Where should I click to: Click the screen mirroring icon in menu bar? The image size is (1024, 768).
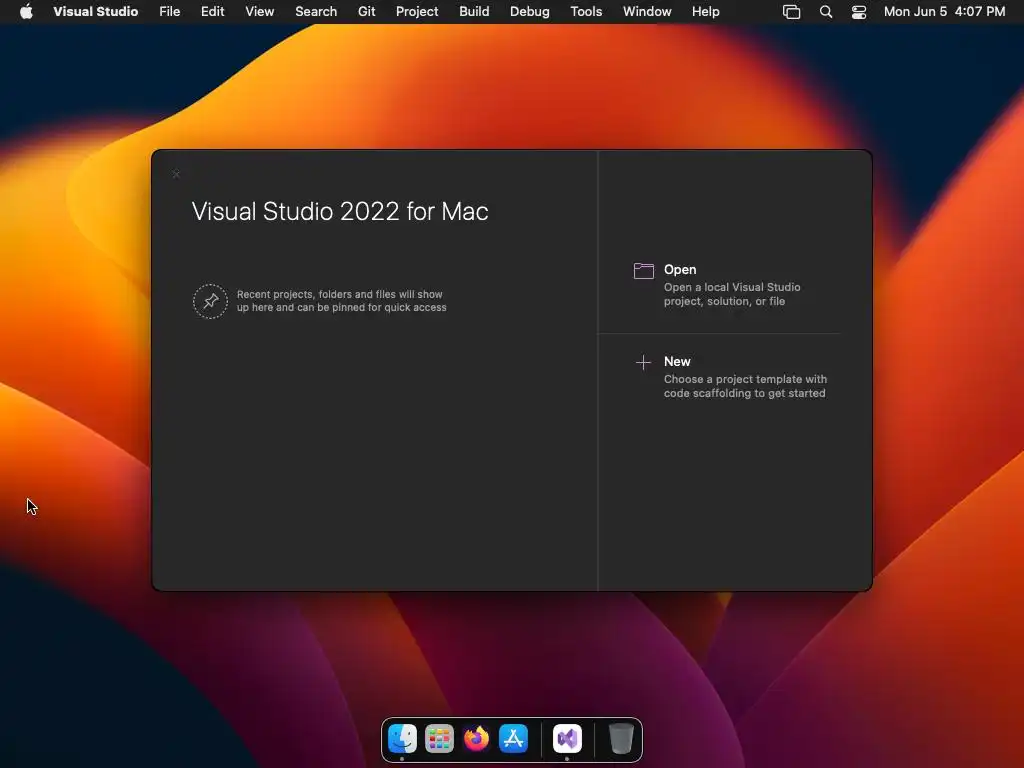click(x=792, y=12)
